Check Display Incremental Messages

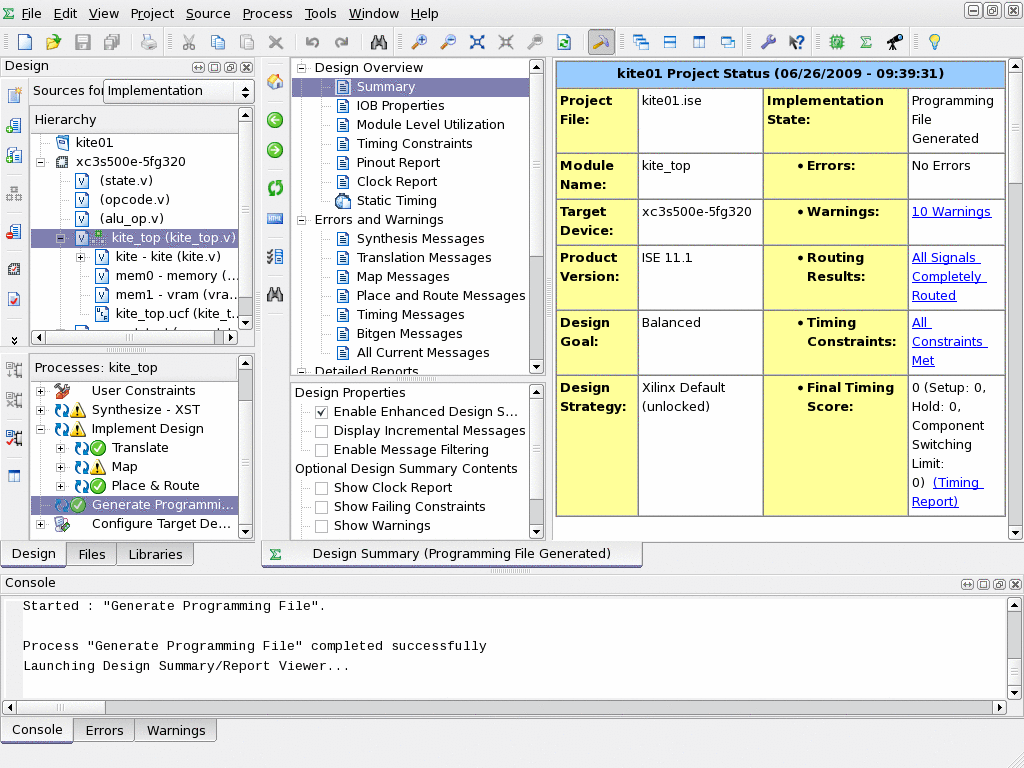point(321,431)
